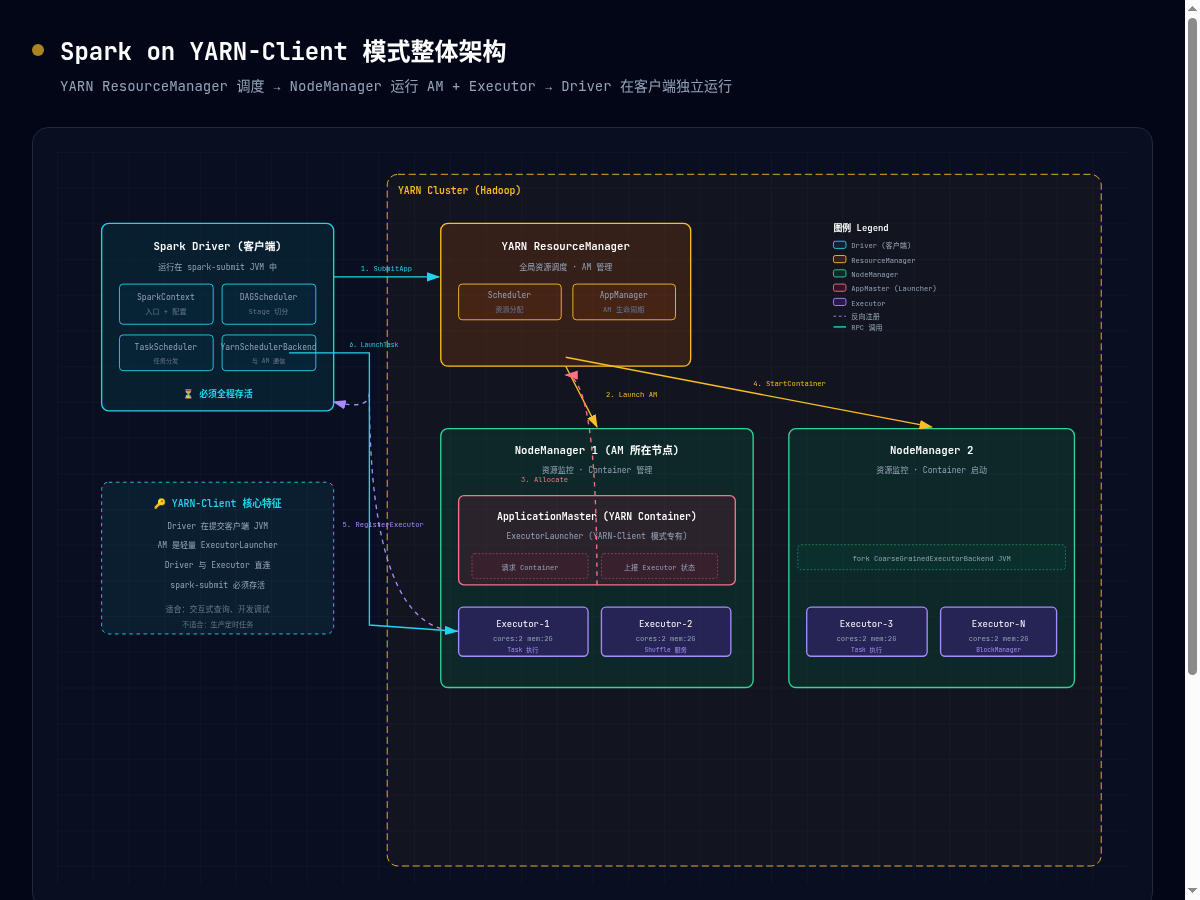The height and width of the screenshot is (900, 1200).
Task: Select the Executor-3 node
Action: [867, 632]
